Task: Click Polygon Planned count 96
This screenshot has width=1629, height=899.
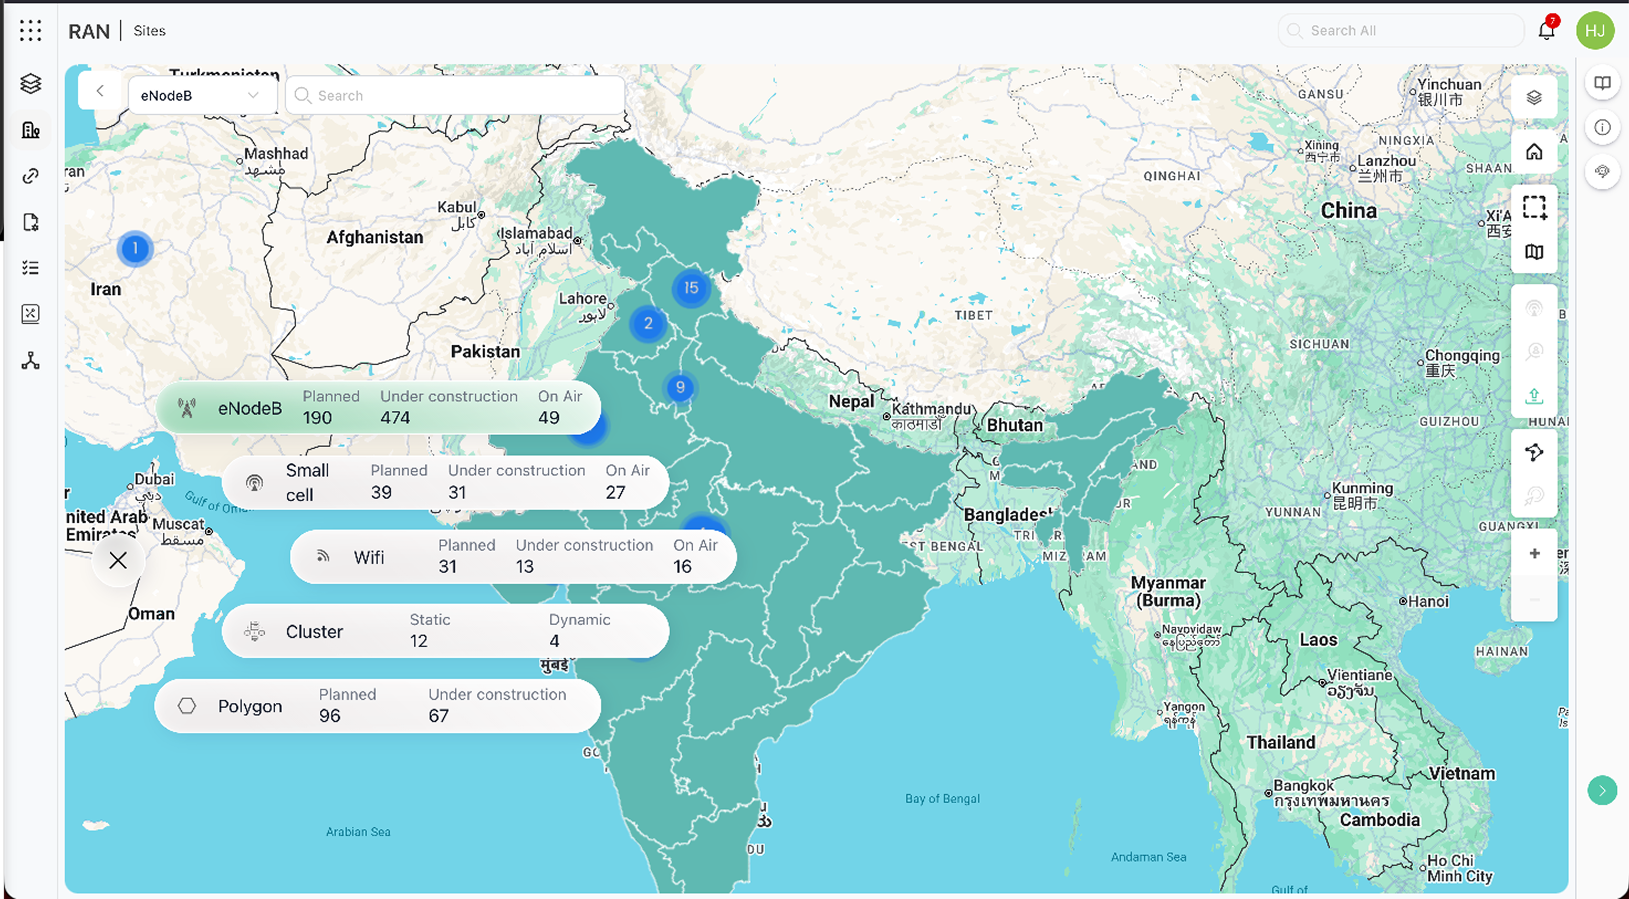Action: pos(330,716)
